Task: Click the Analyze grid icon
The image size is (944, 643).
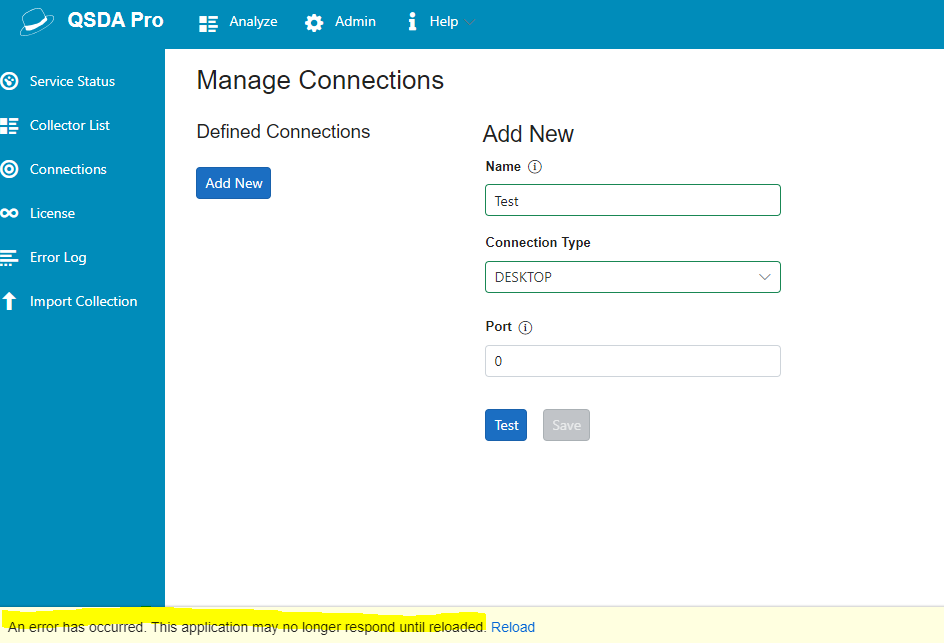Action: click(x=208, y=23)
